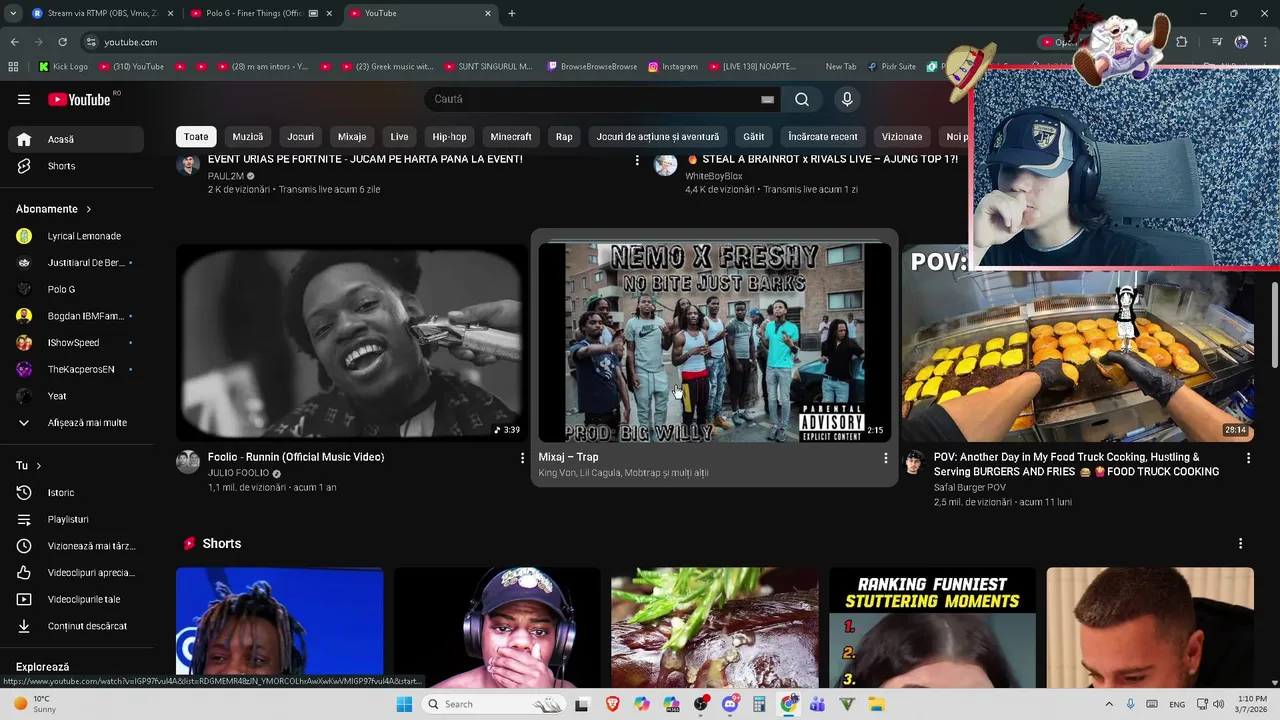Viewport: 1280px width, 720px height.
Task: Show hidden system tray icons
Action: pyautogui.click(x=1108, y=704)
